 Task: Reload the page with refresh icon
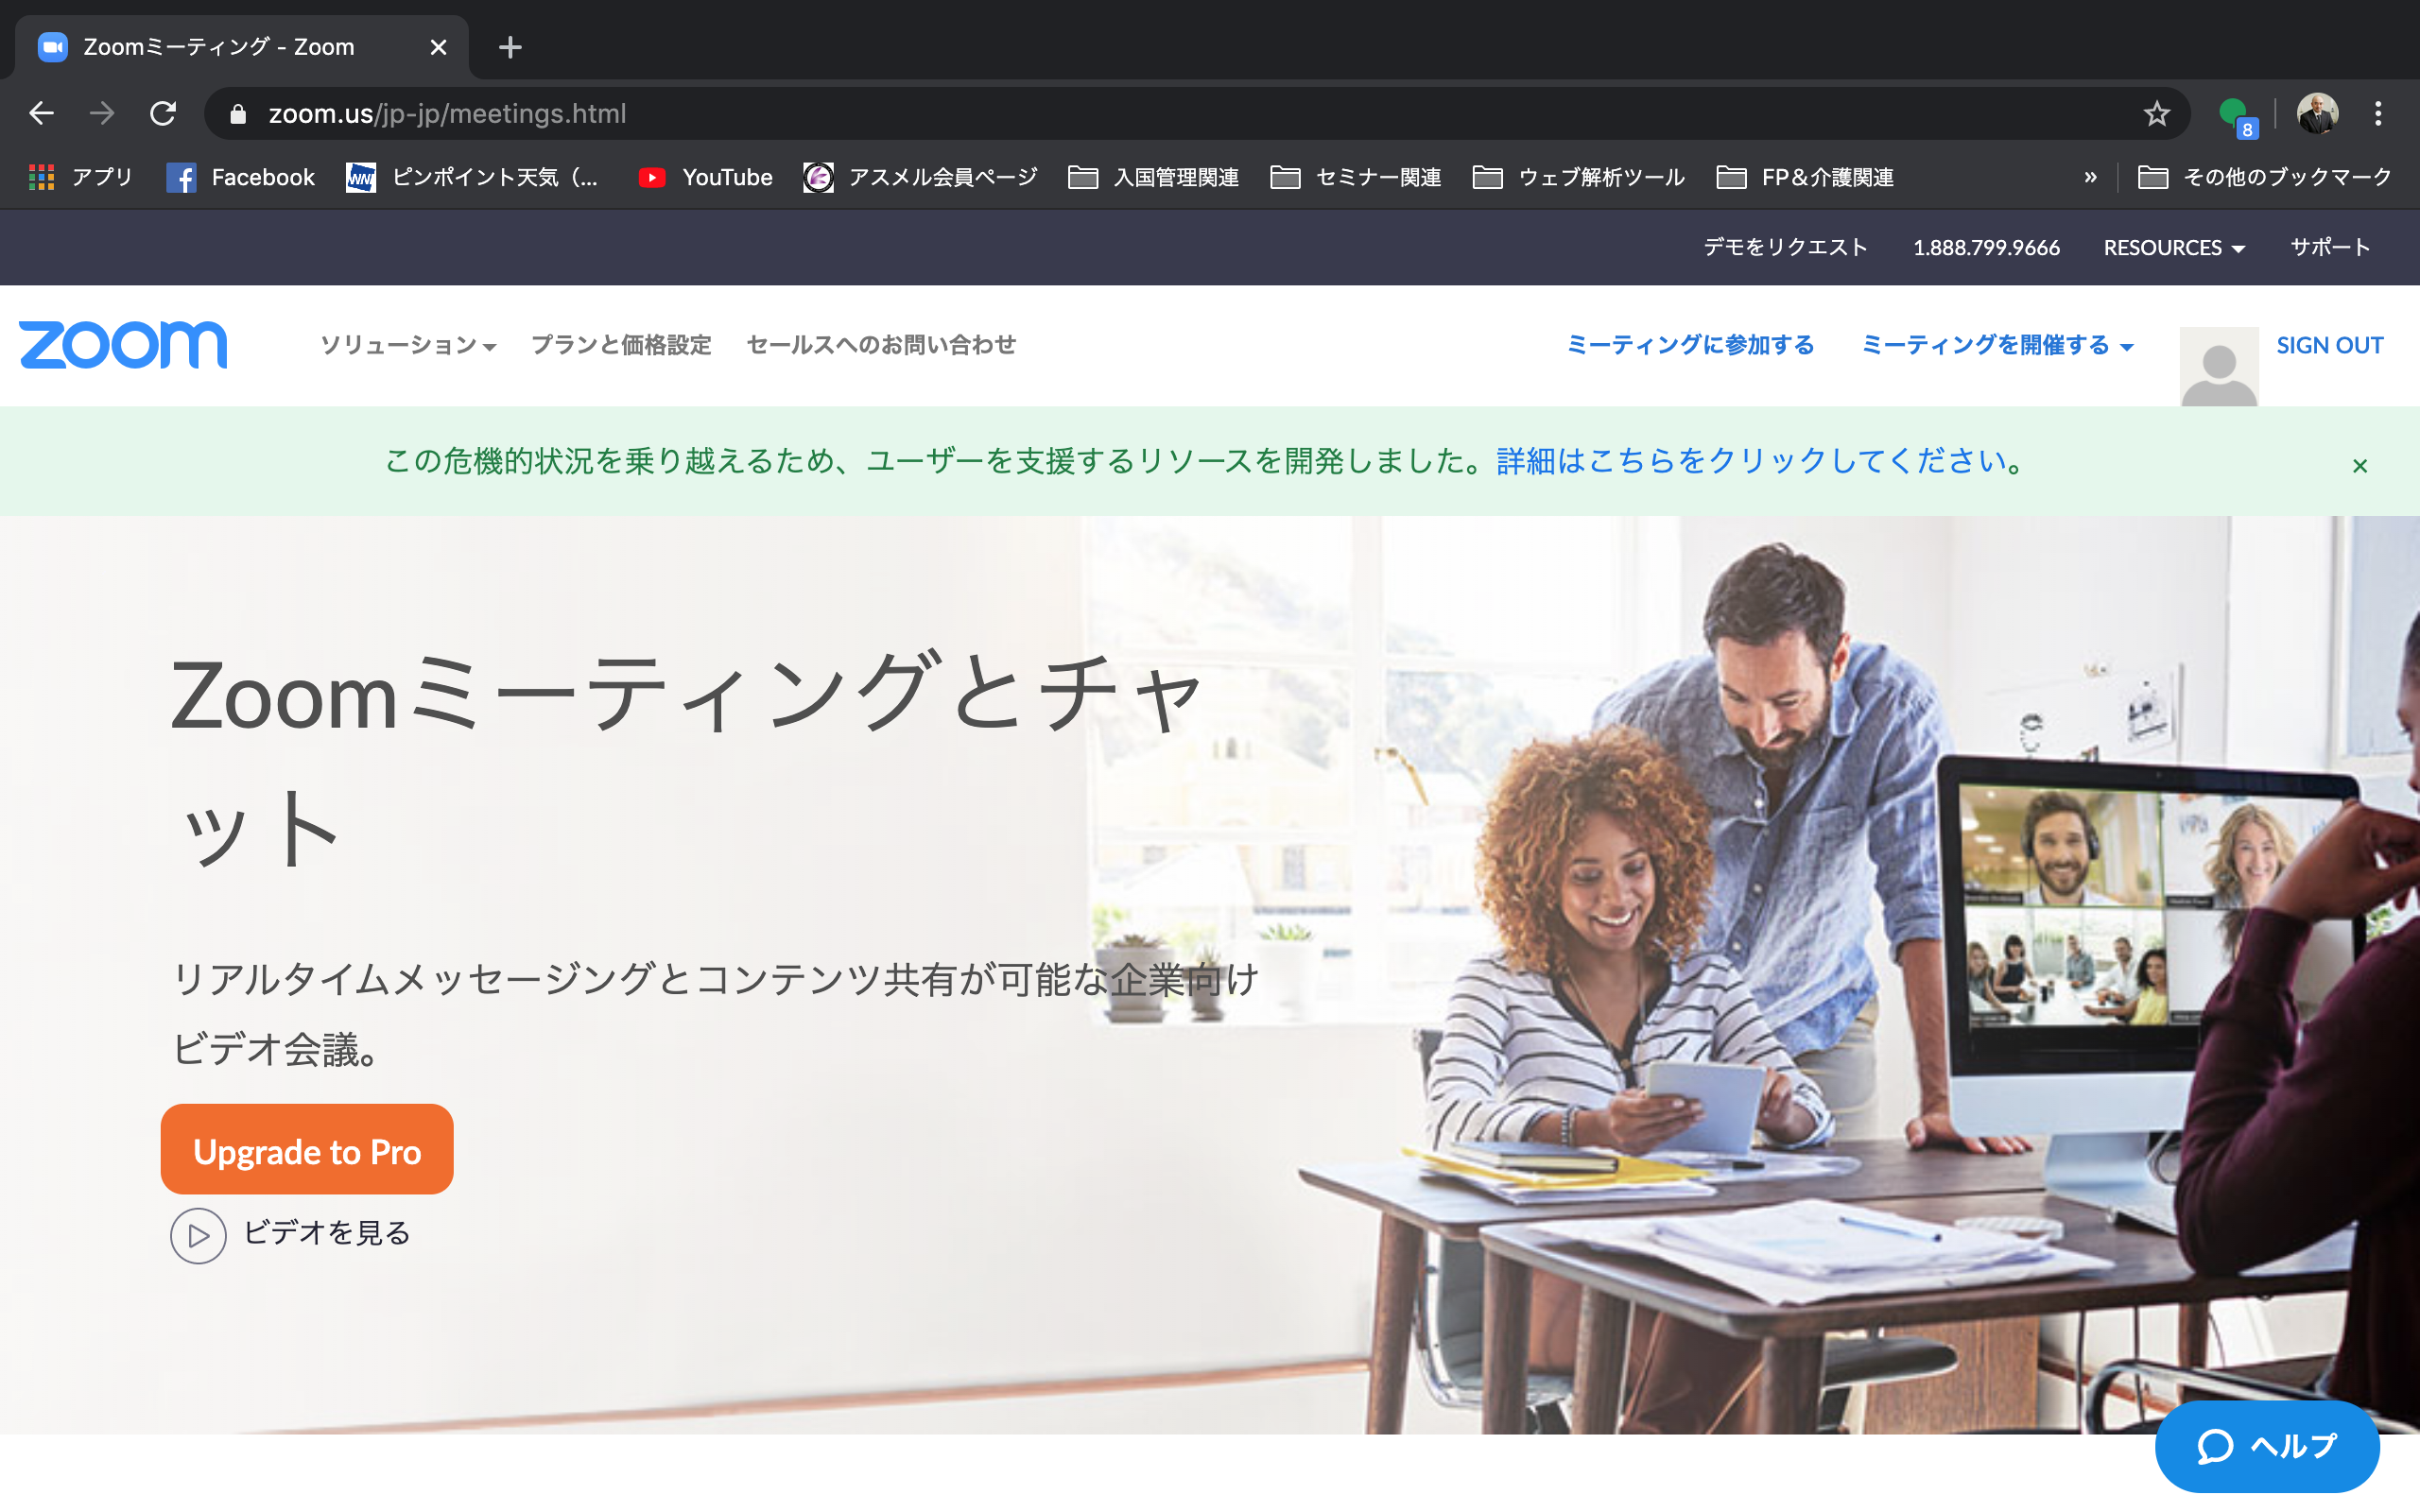pyautogui.click(x=163, y=113)
